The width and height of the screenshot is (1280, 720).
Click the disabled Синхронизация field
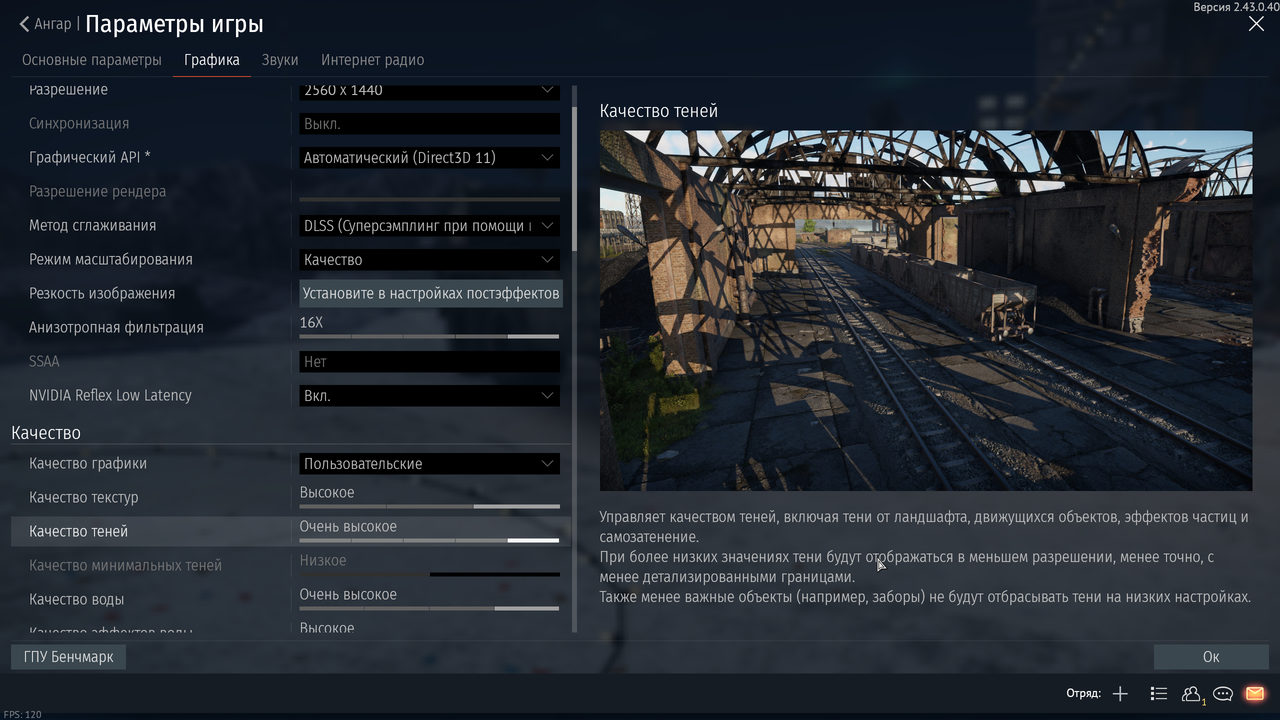430,124
